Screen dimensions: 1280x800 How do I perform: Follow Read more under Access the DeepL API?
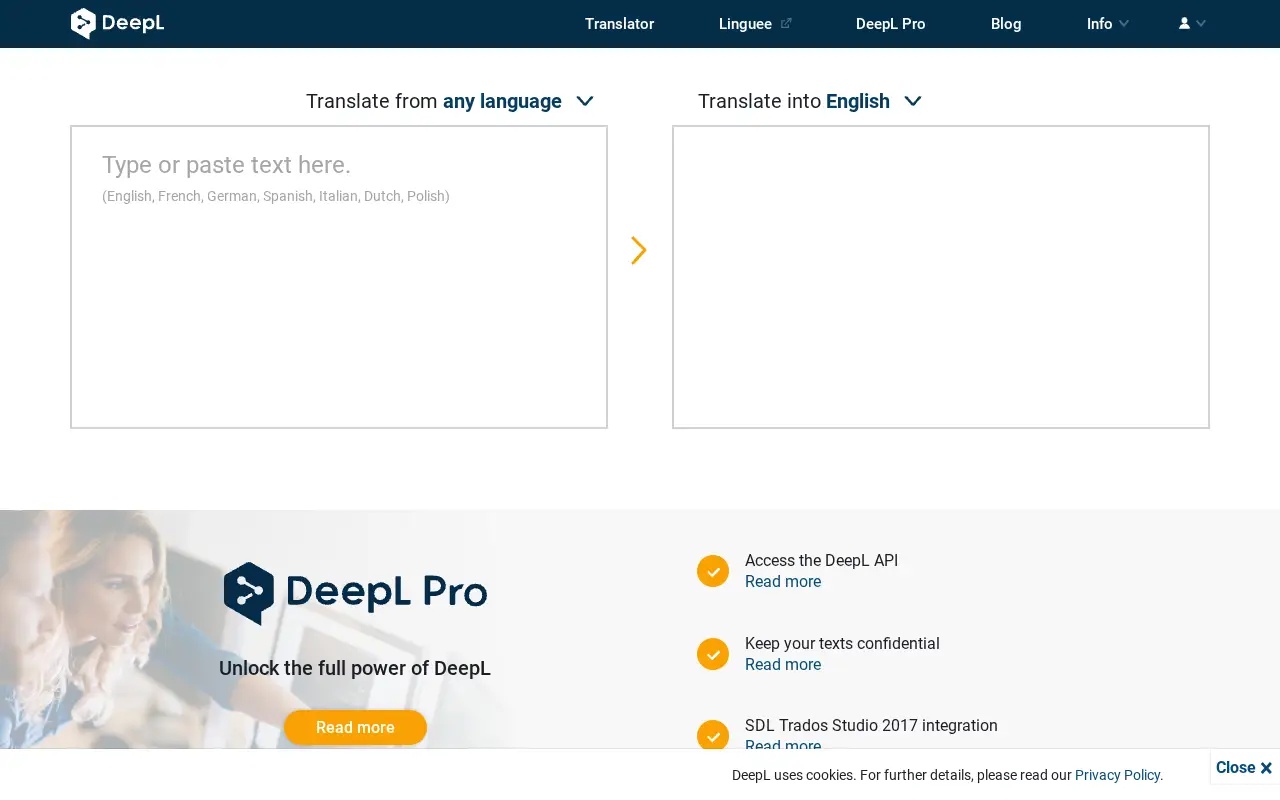click(x=783, y=582)
